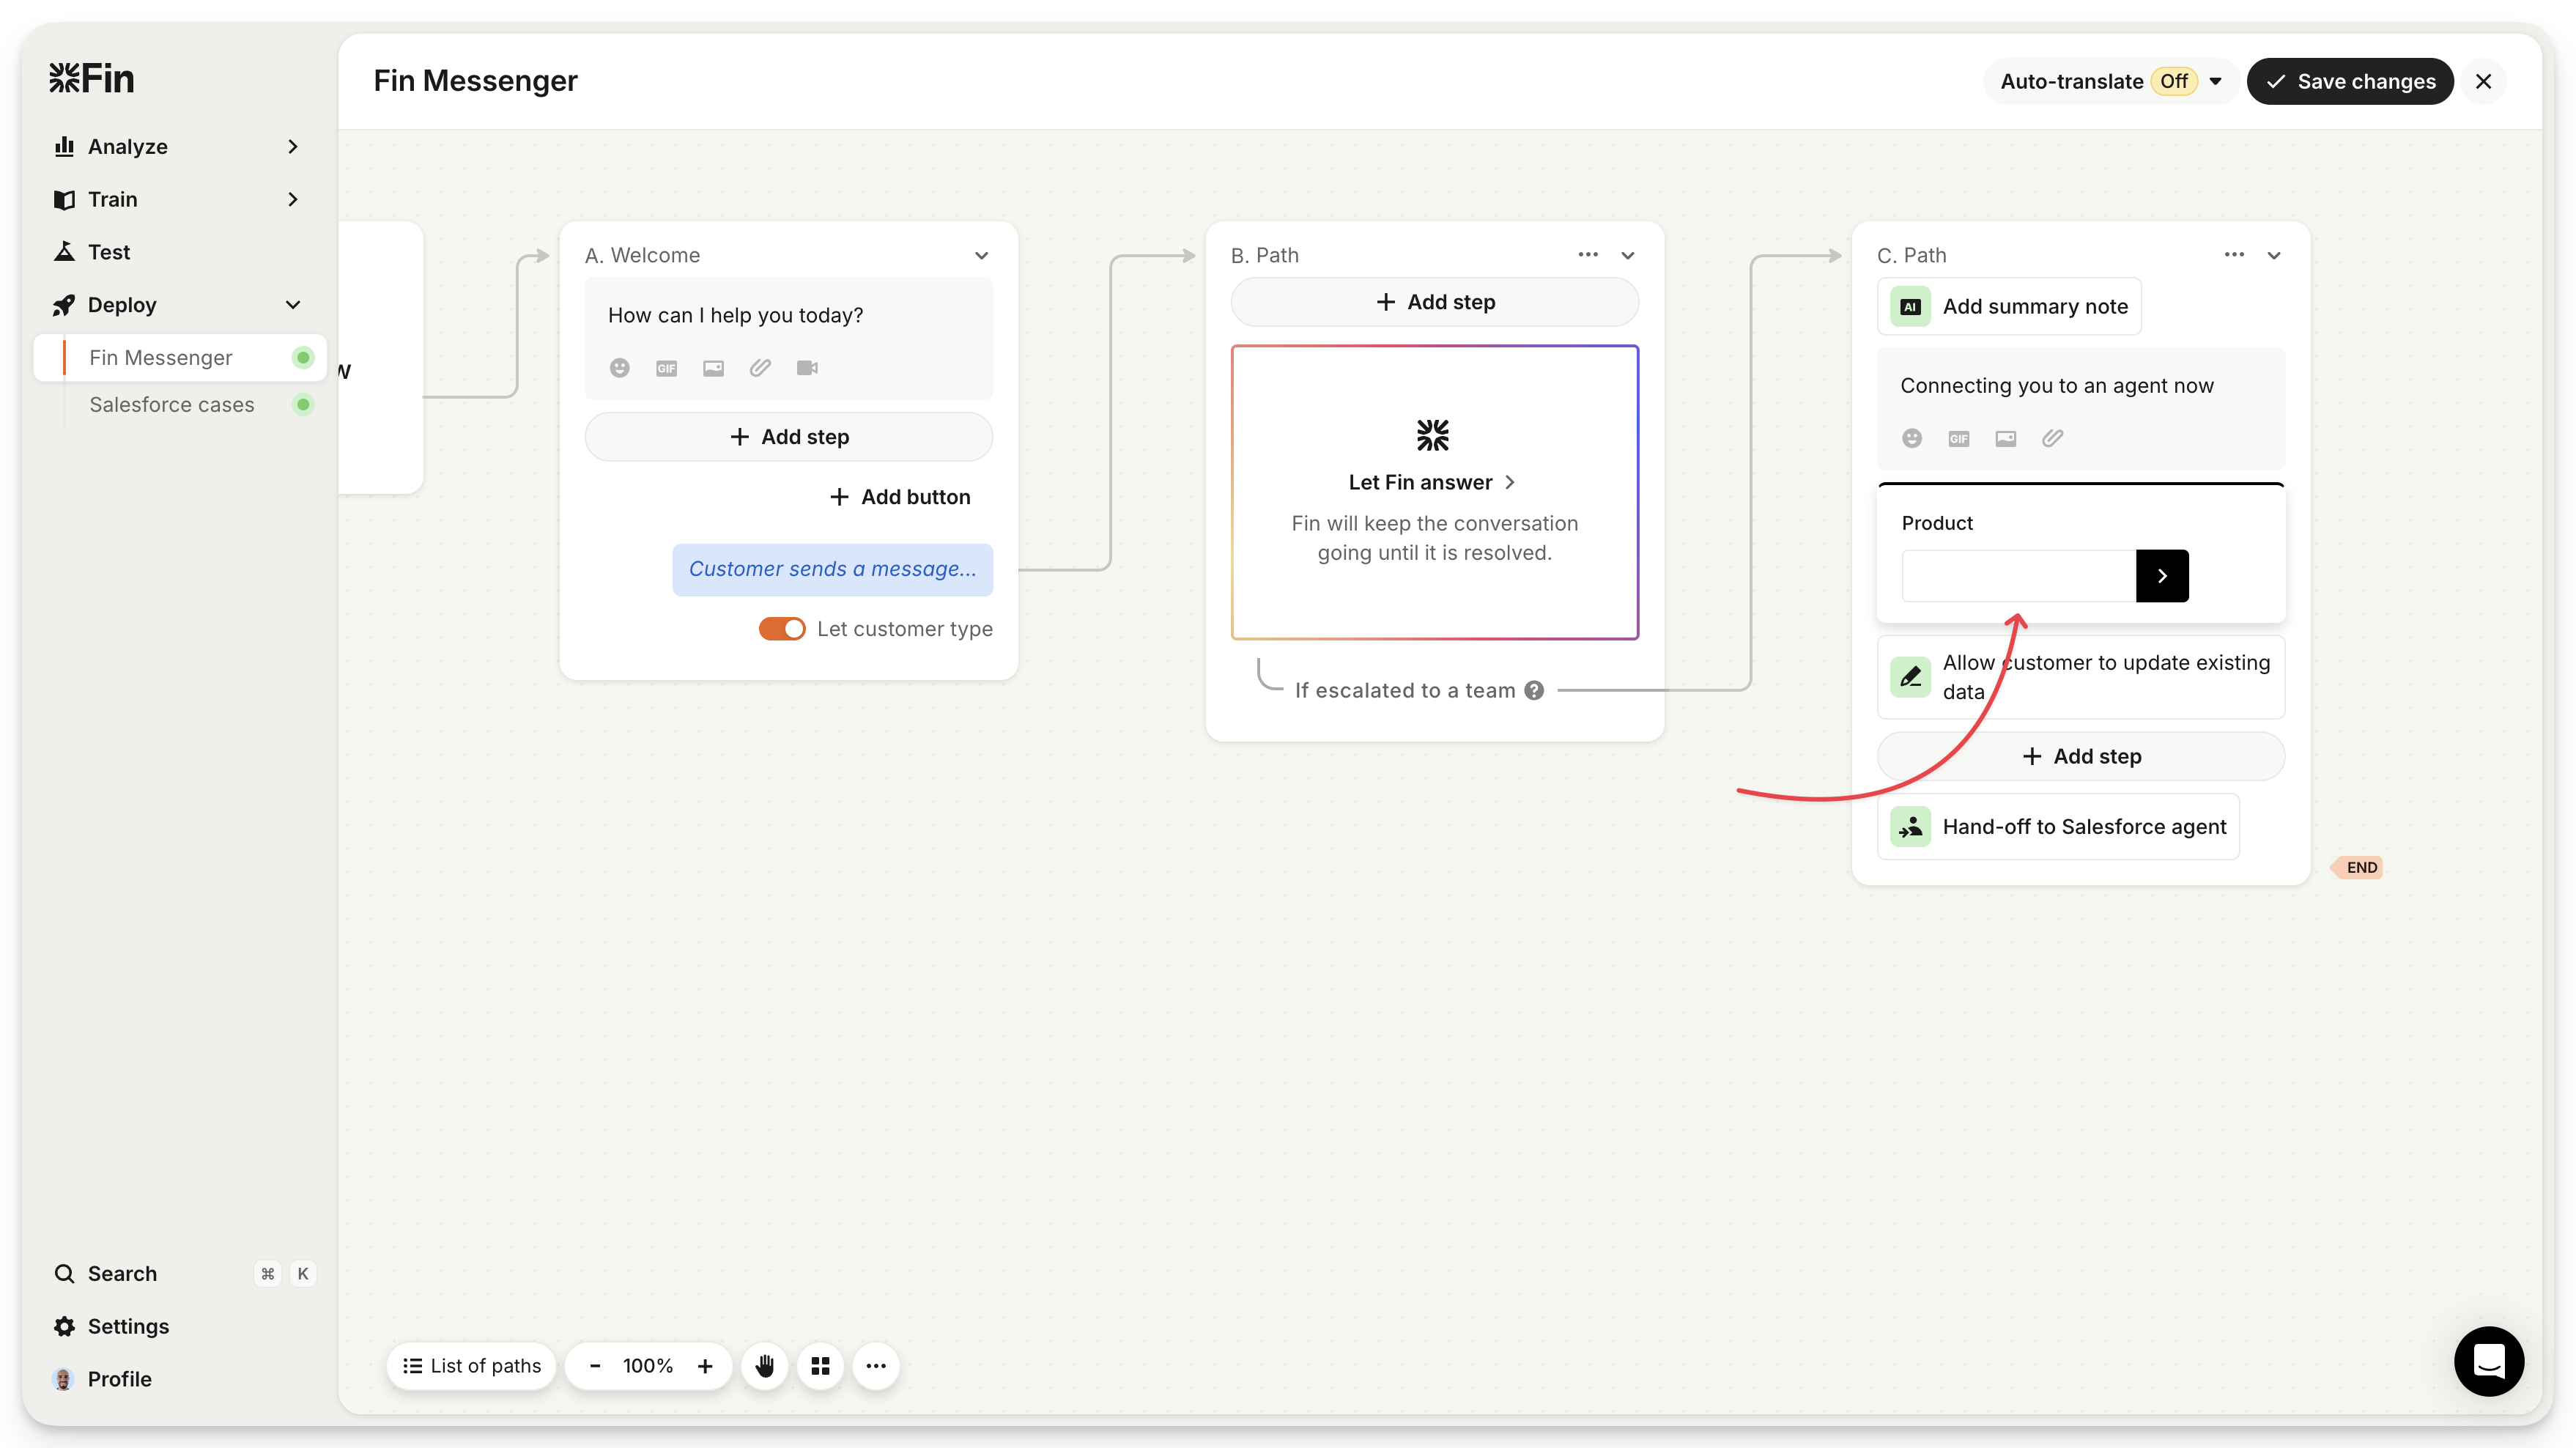Open B. Path three-dot options menu
The image size is (2576, 1448).
[1588, 255]
